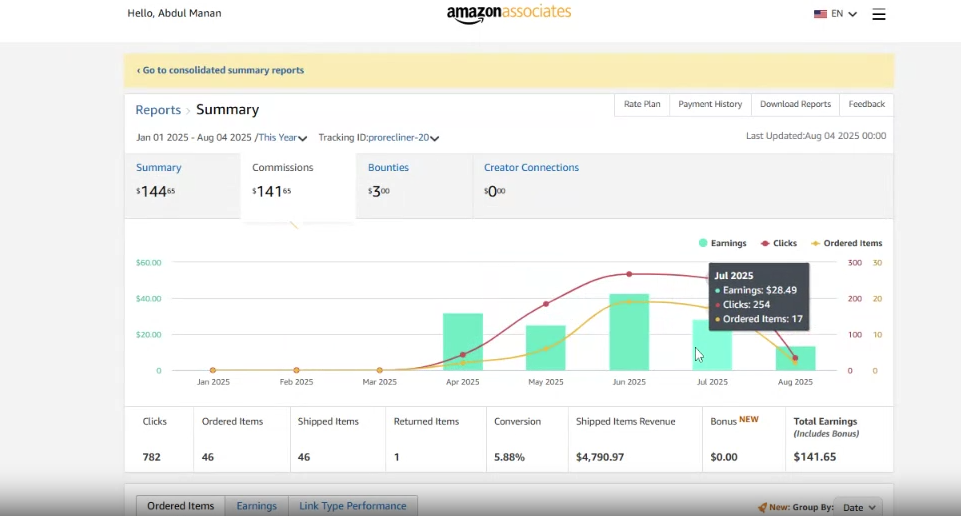Open the hamburger menu icon
Screen dimensions: 961x516
coord(878,14)
